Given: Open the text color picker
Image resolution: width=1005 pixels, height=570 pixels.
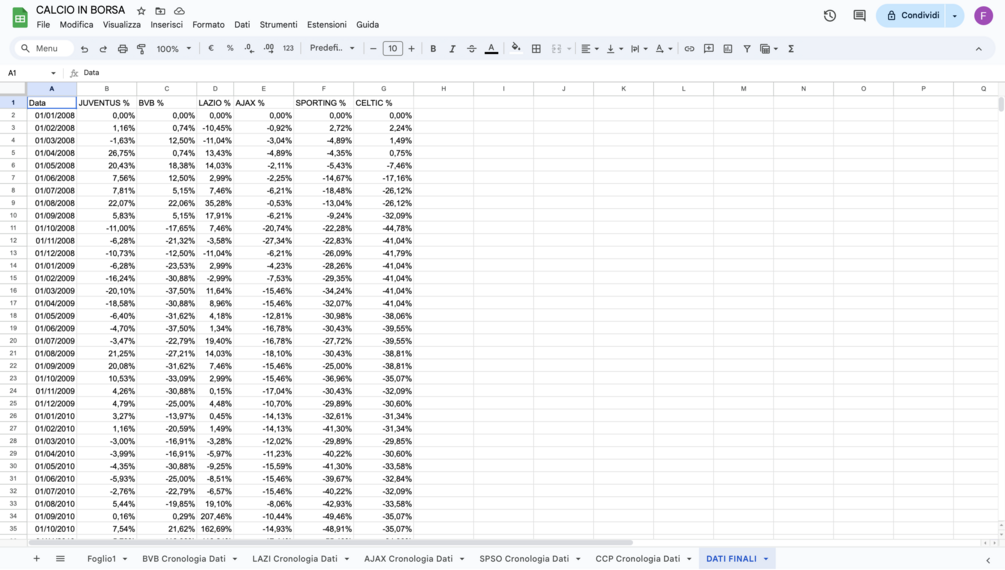Looking at the screenshot, I should pyautogui.click(x=491, y=49).
